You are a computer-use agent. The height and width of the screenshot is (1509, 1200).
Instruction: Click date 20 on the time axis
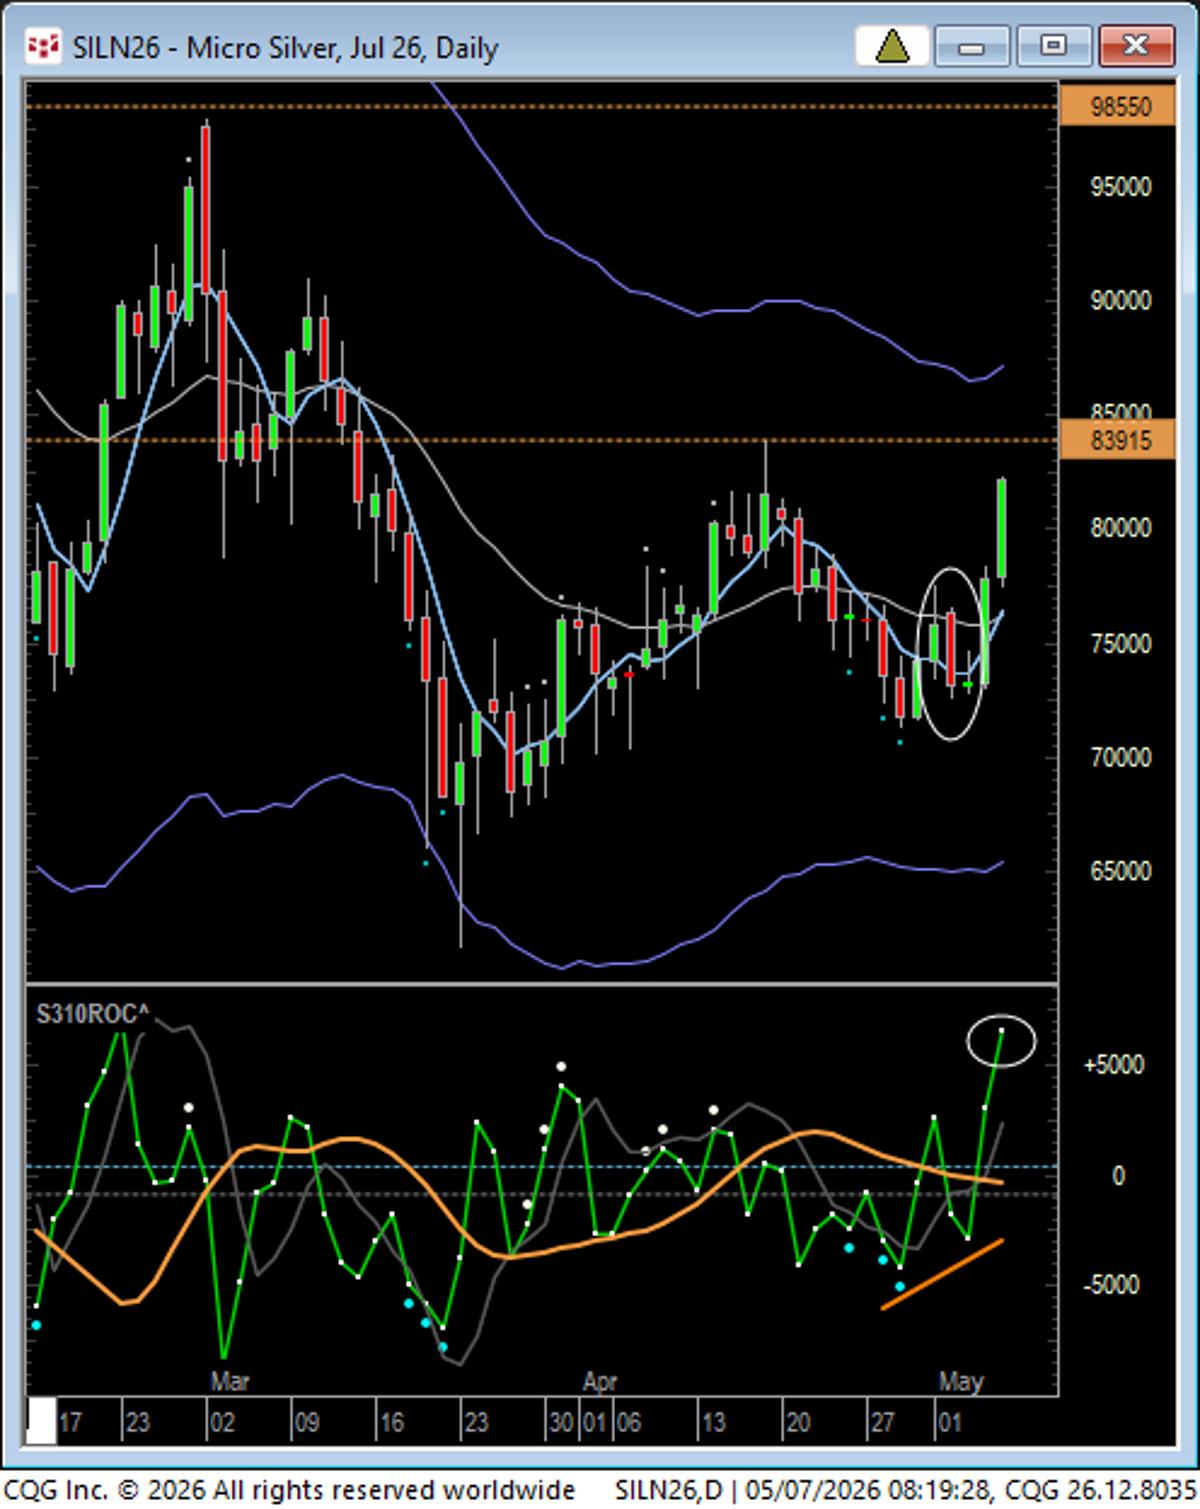coord(797,1422)
